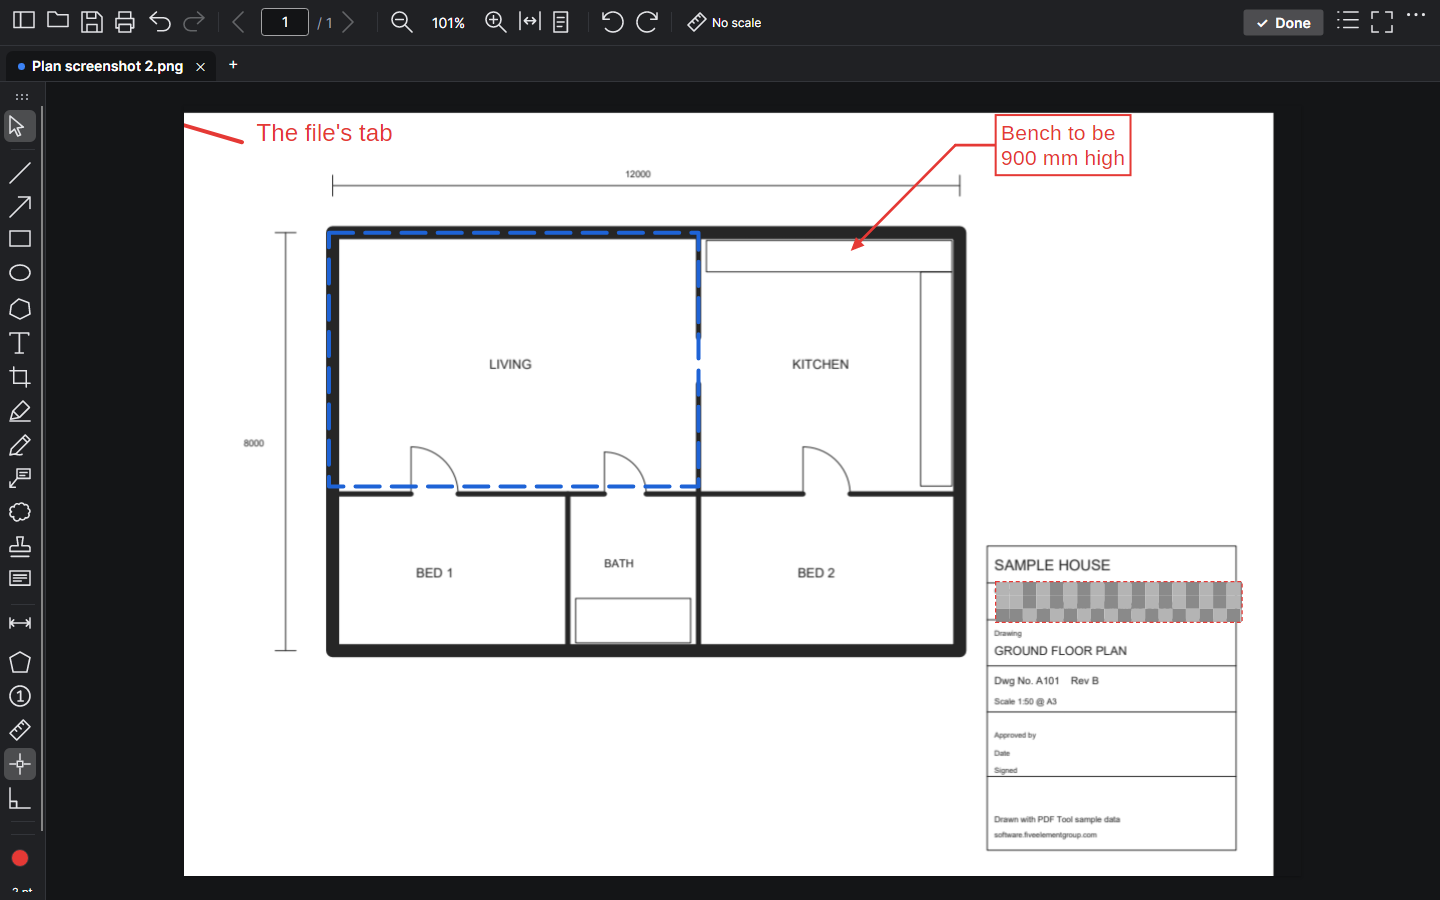Click the 101% zoom level value
Viewport: 1440px width, 900px height.
pos(448,23)
